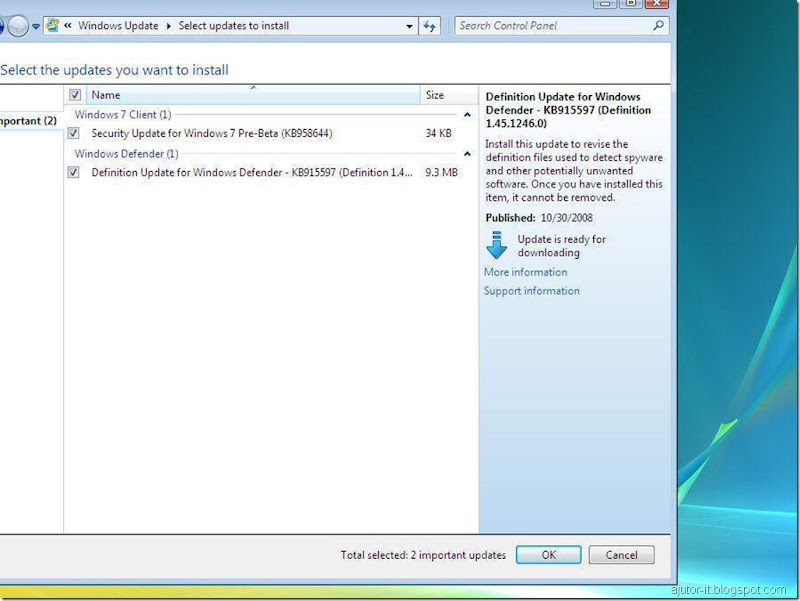Image resolution: width=800 pixels, height=601 pixels.
Task: Click Windows Update in the breadcrumb
Action: pyautogui.click(x=118, y=26)
